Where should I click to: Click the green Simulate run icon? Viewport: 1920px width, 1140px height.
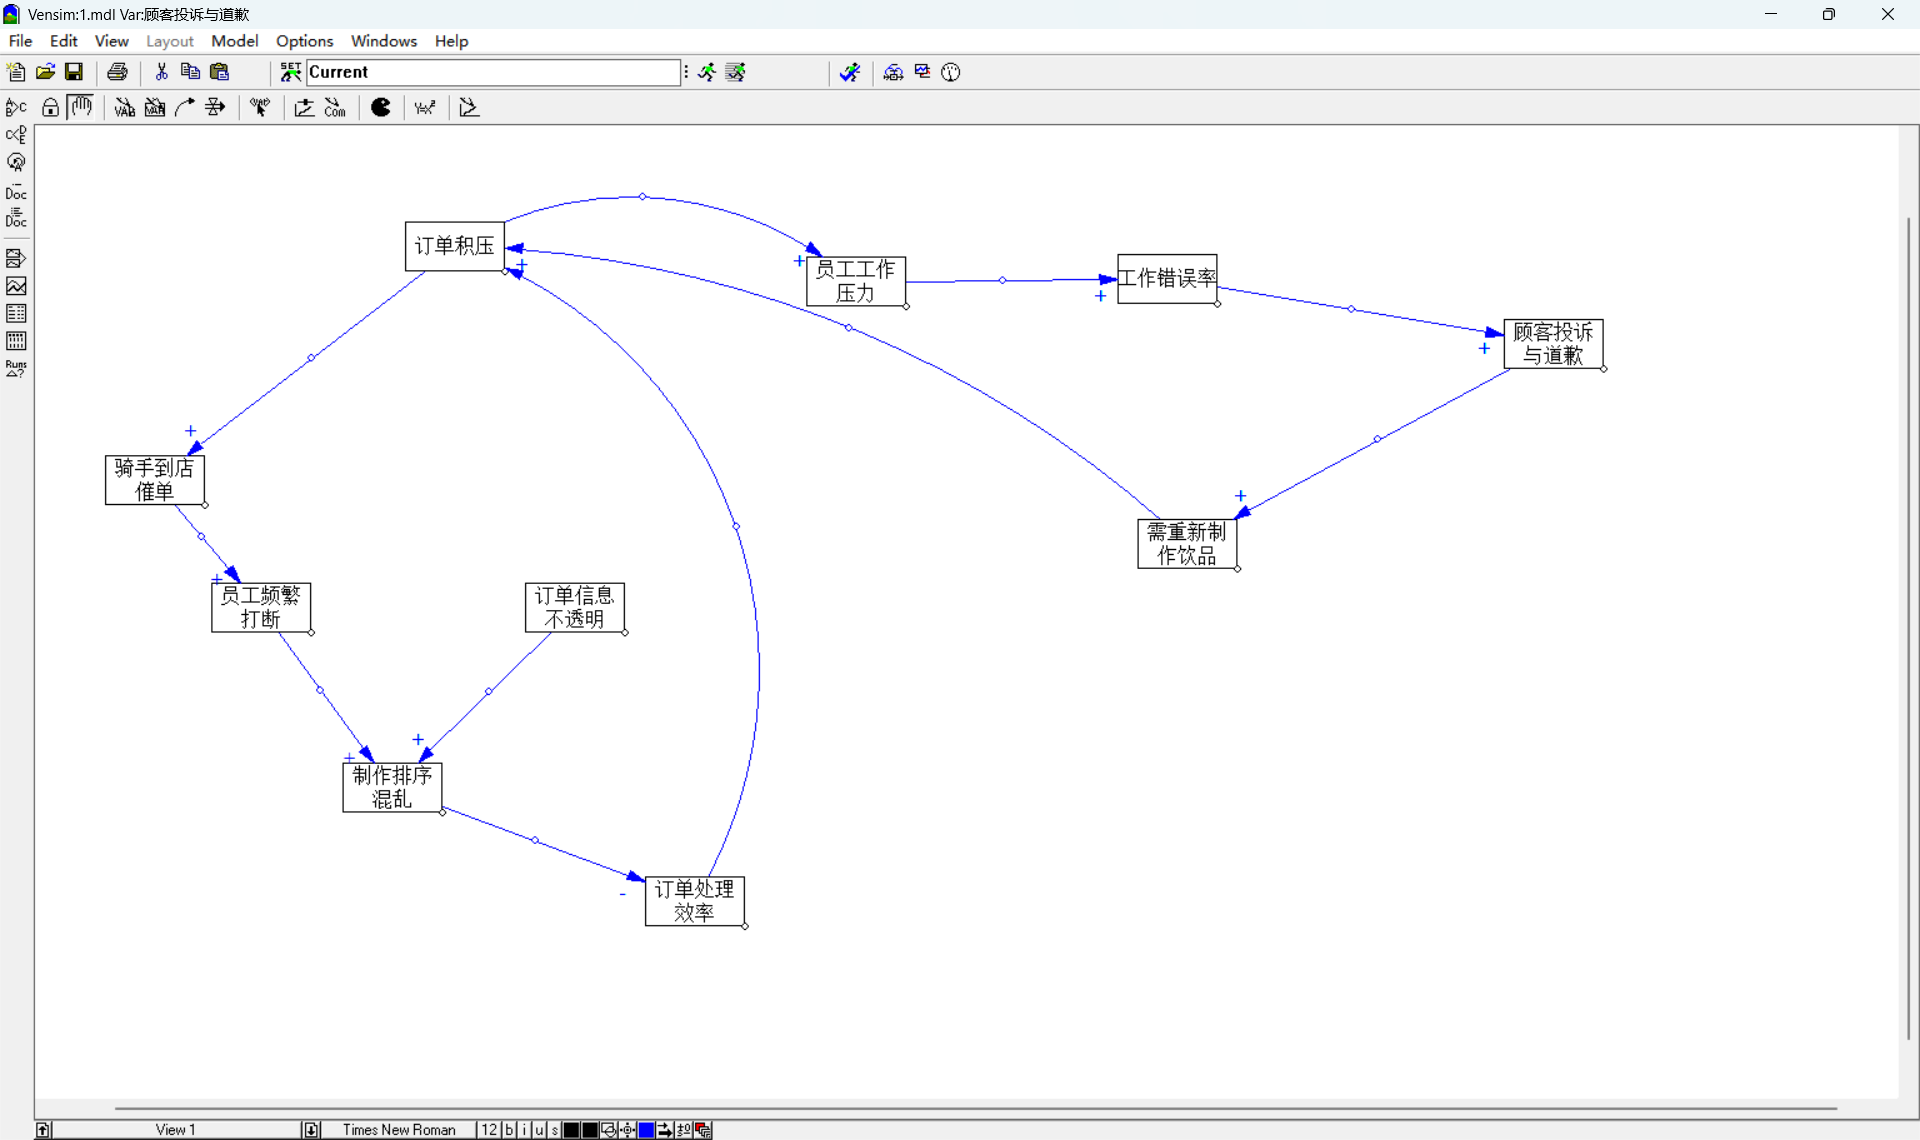tap(707, 72)
